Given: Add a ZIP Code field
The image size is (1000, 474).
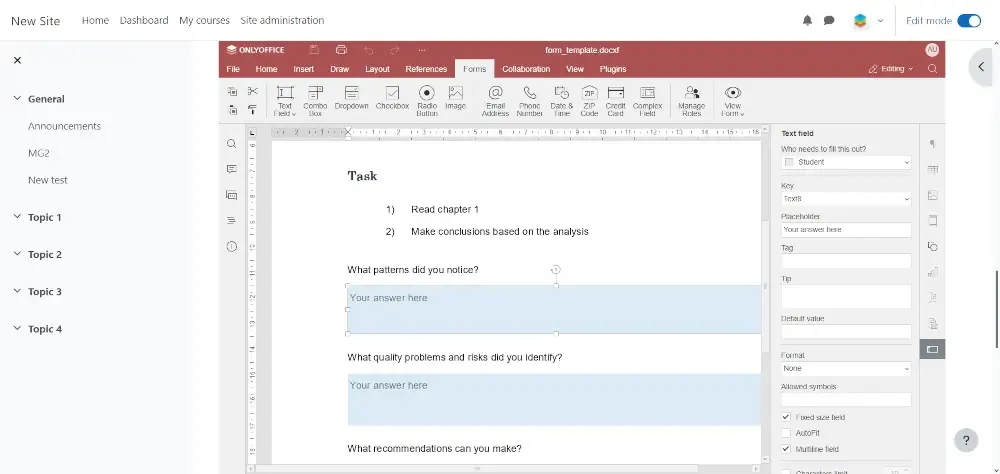Looking at the screenshot, I should coord(589,100).
